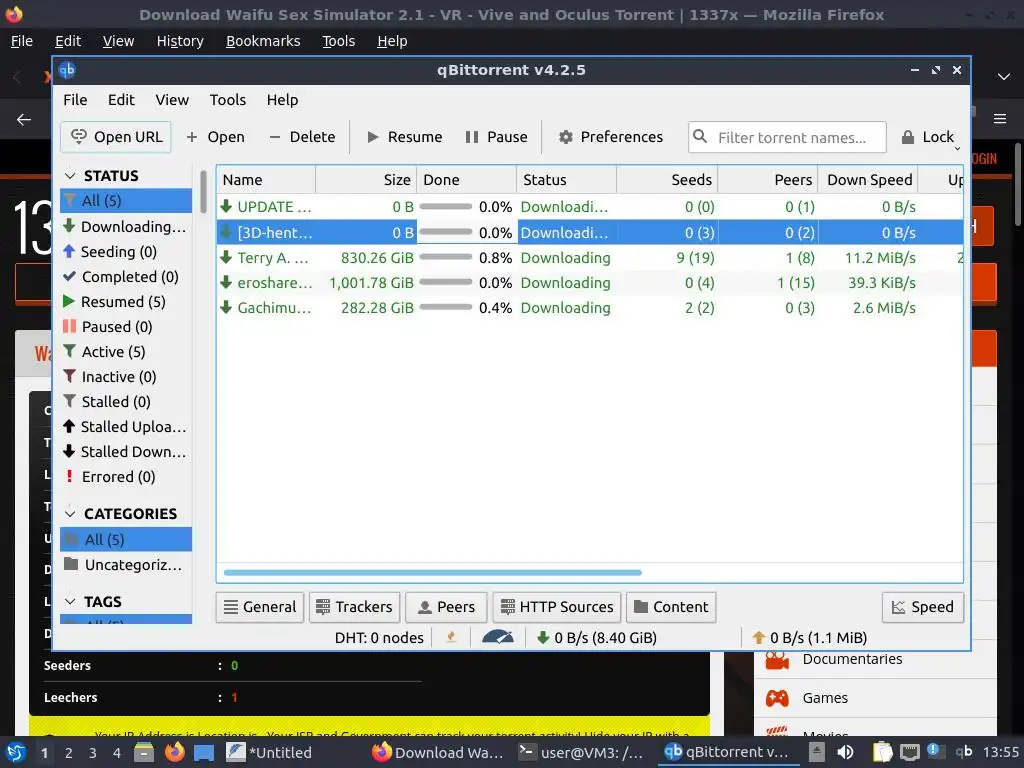1024x768 pixels.
Task: Sort torrents by Peers column
Action: coord(767,180)
